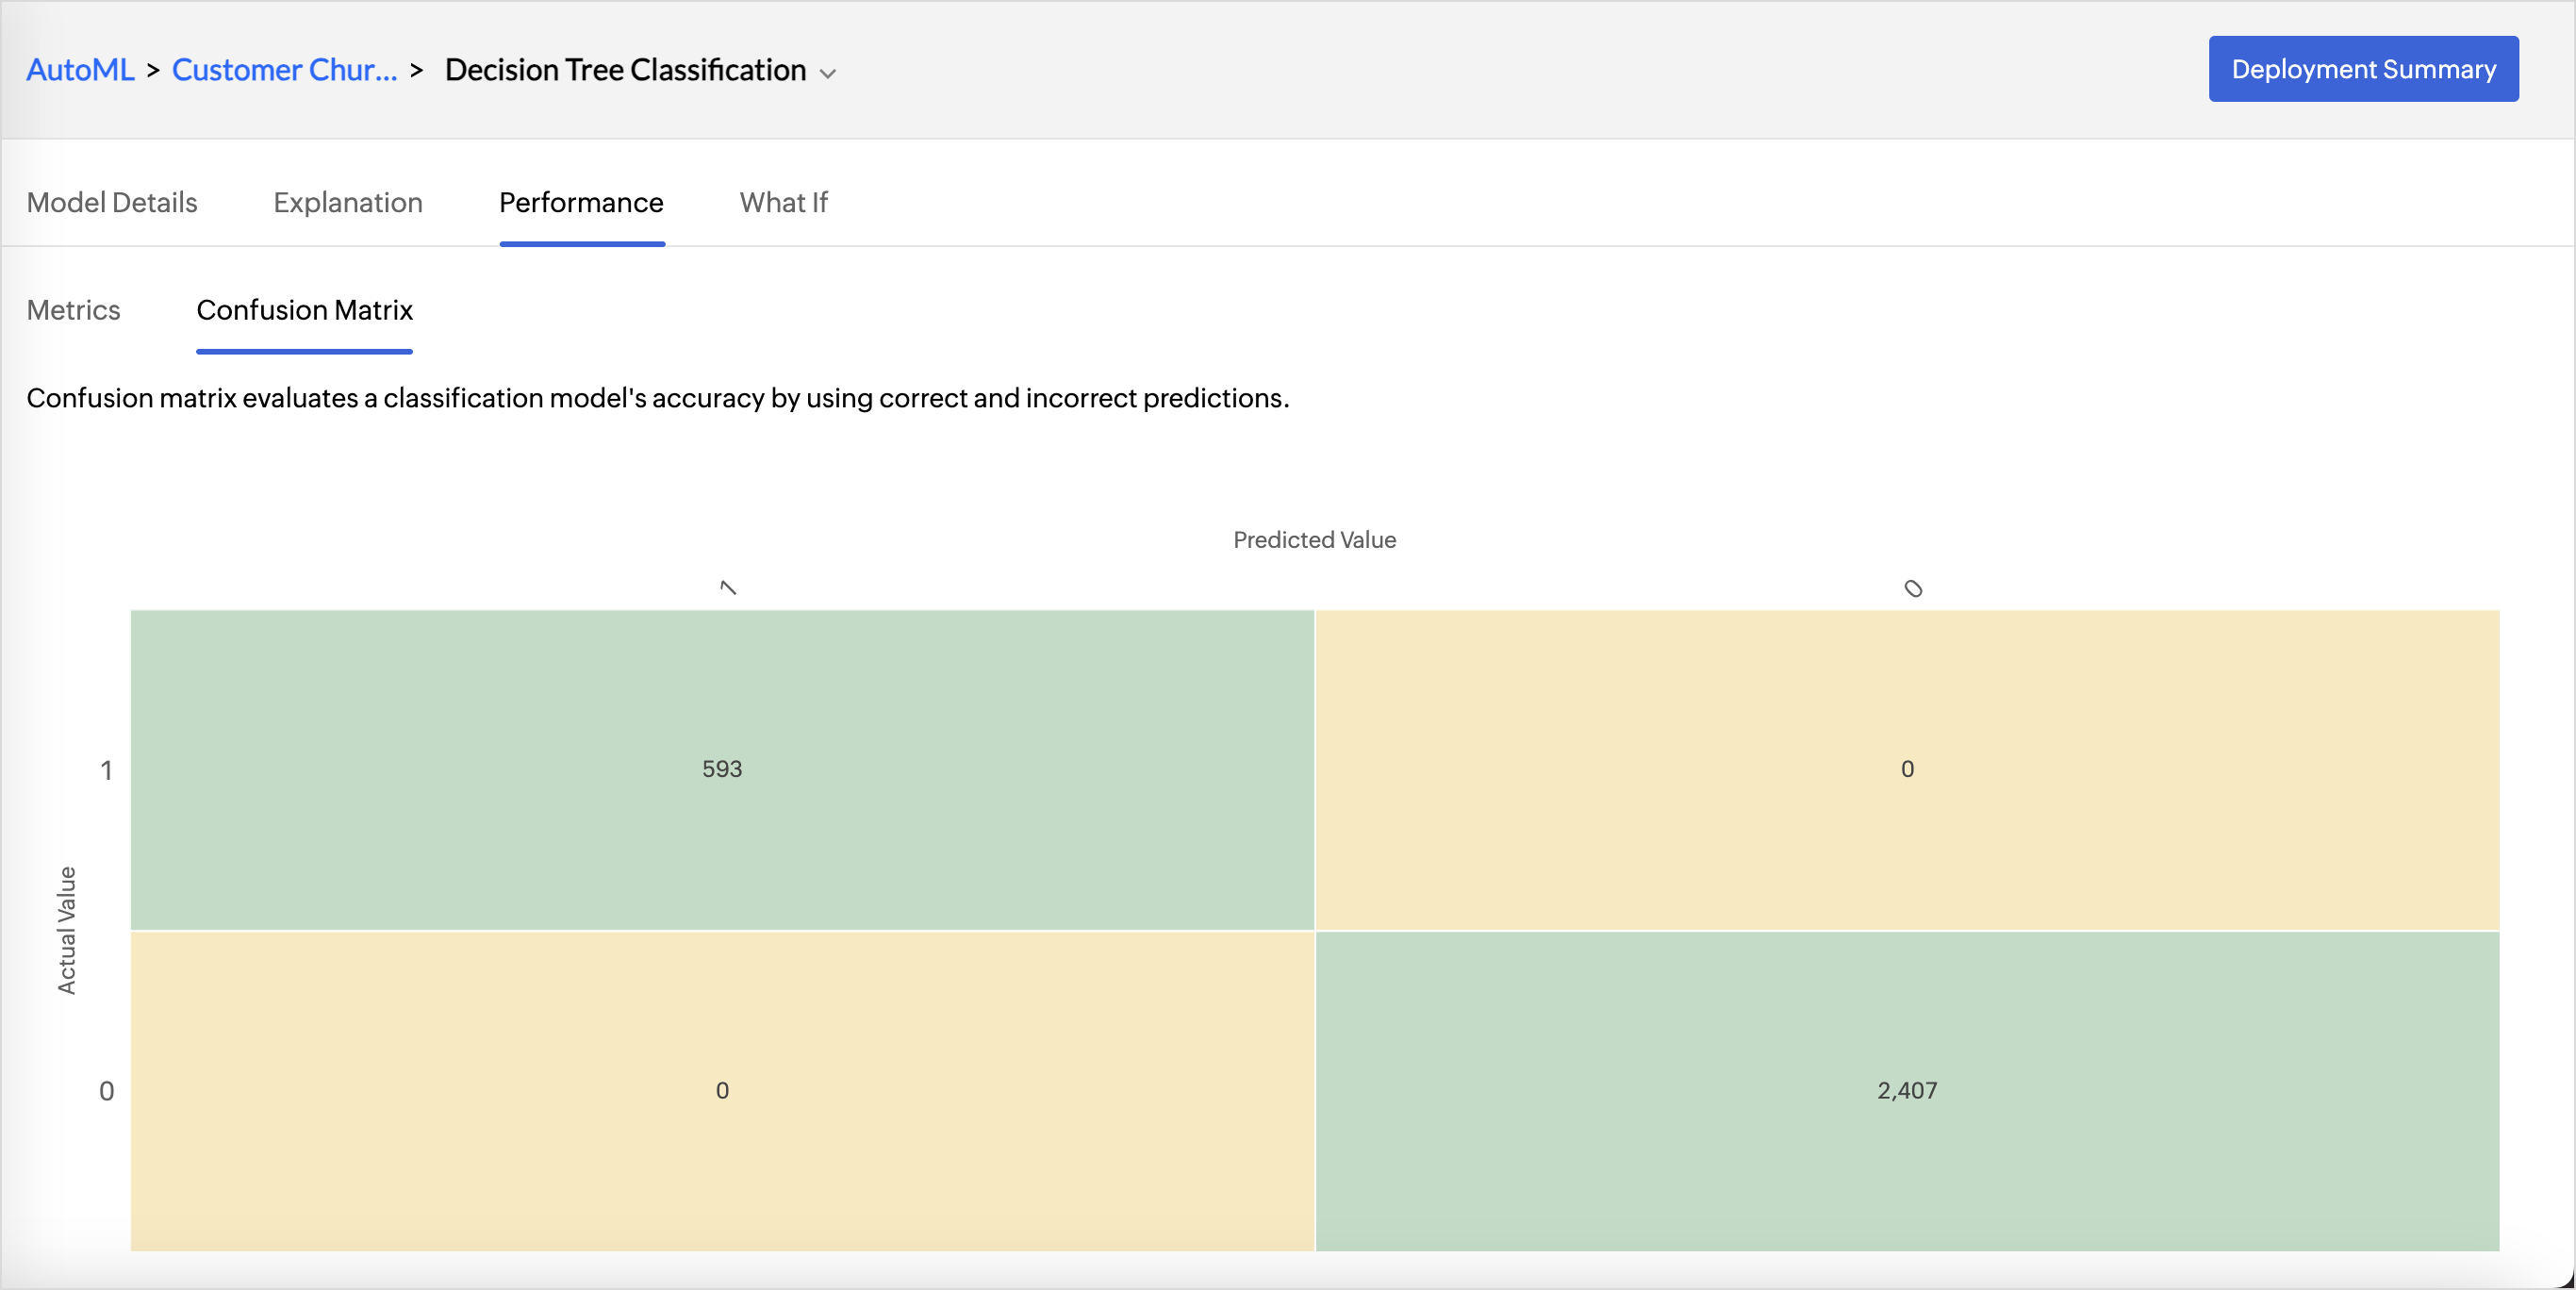Select the Confusion Matrix sub-tab
The width and height of the screenshot is (2576, 1290).
pyautogui.click(x=304, y=310)
